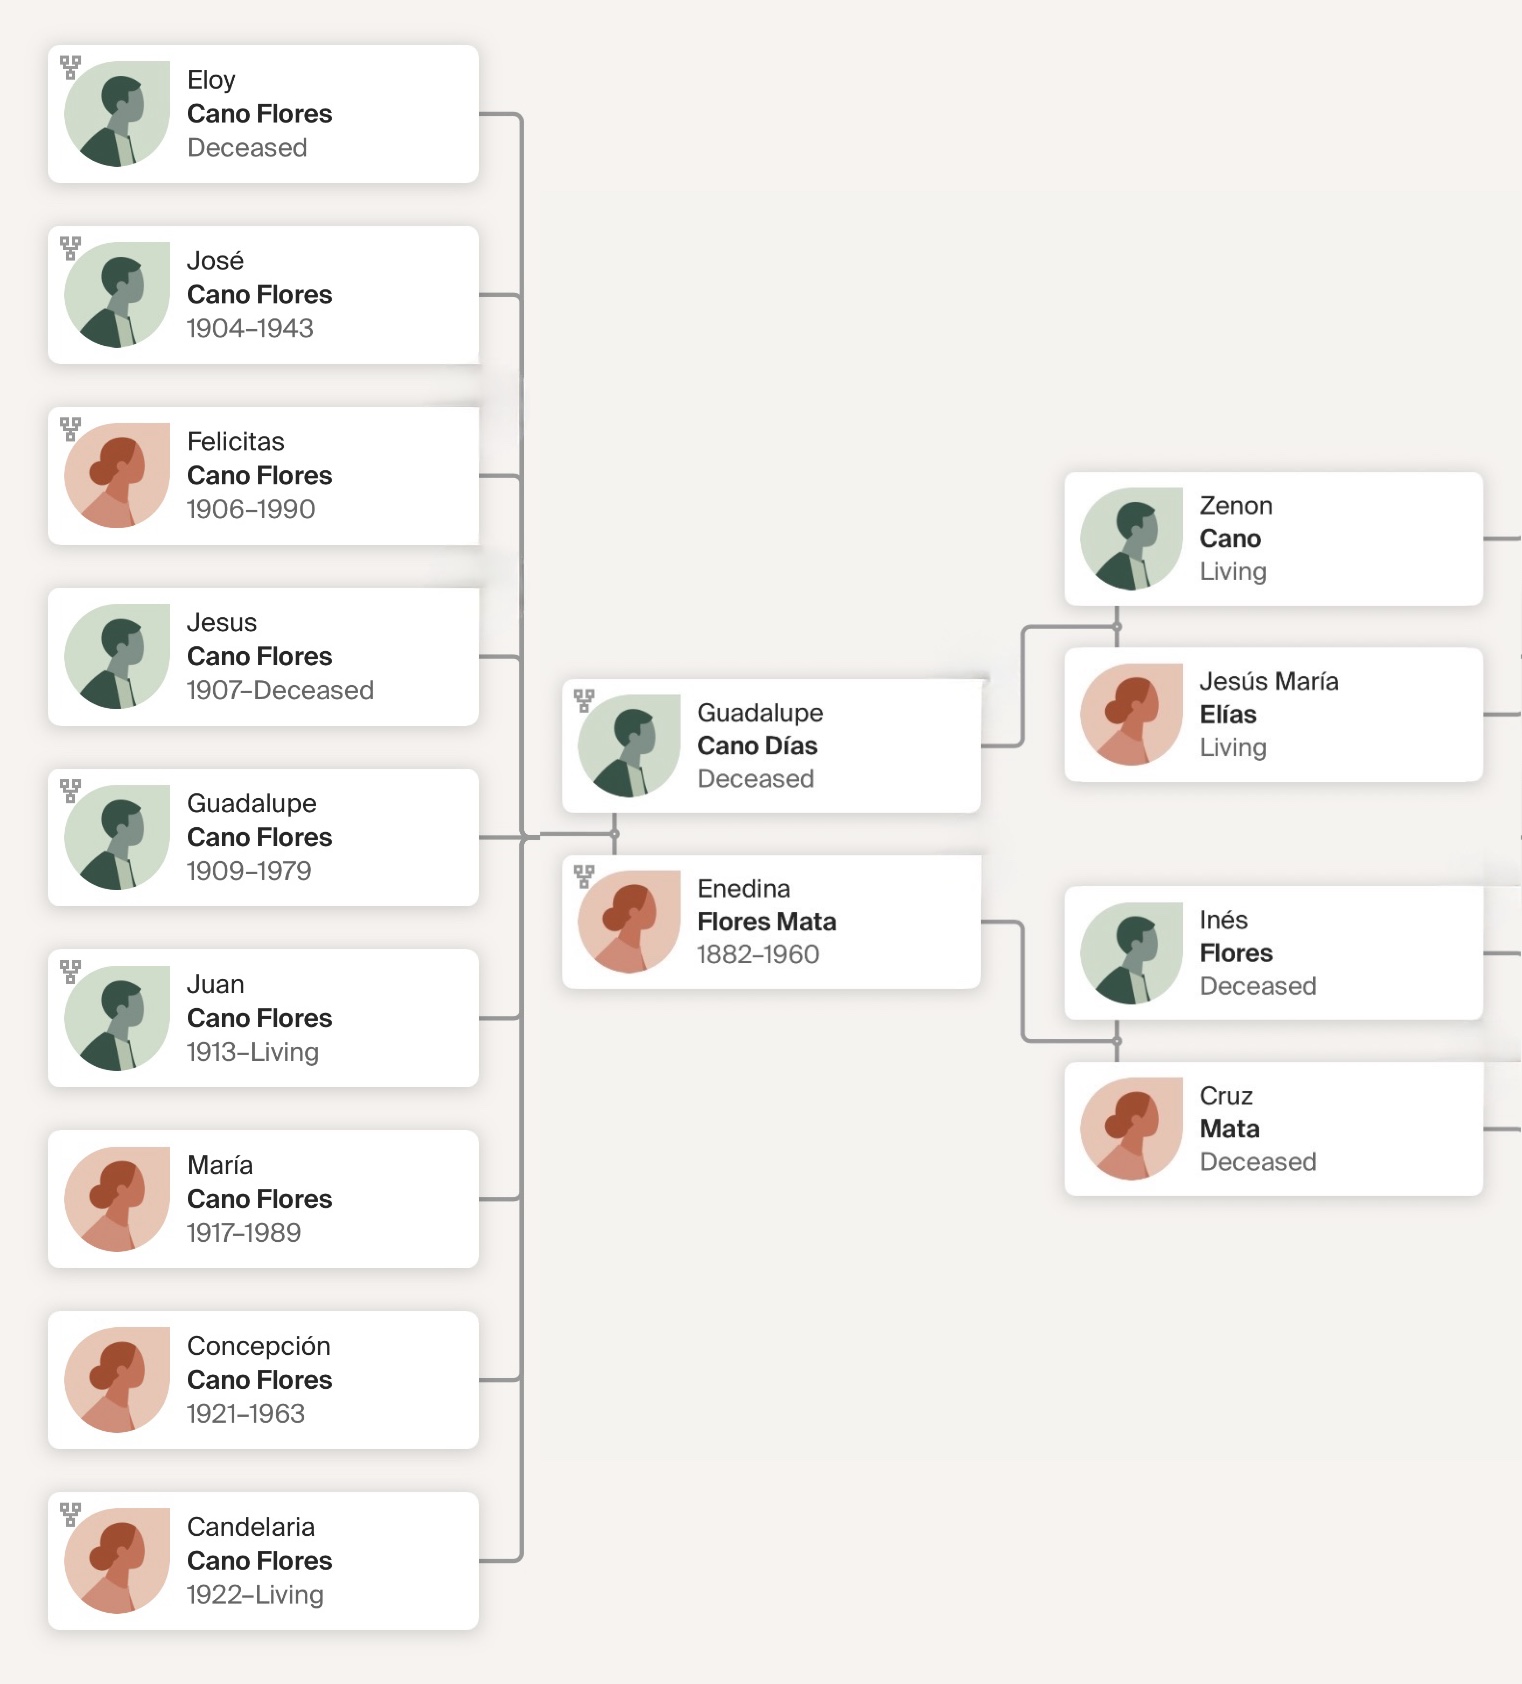Click the Enedina Flores Mata name
The height and width of the screenshot is (1684, 1522).
[x=766, y=921]
